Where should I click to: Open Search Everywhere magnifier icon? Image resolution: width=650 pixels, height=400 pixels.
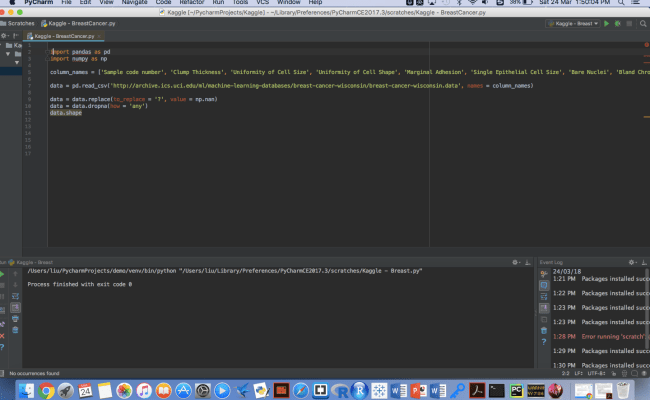[643, 24]
